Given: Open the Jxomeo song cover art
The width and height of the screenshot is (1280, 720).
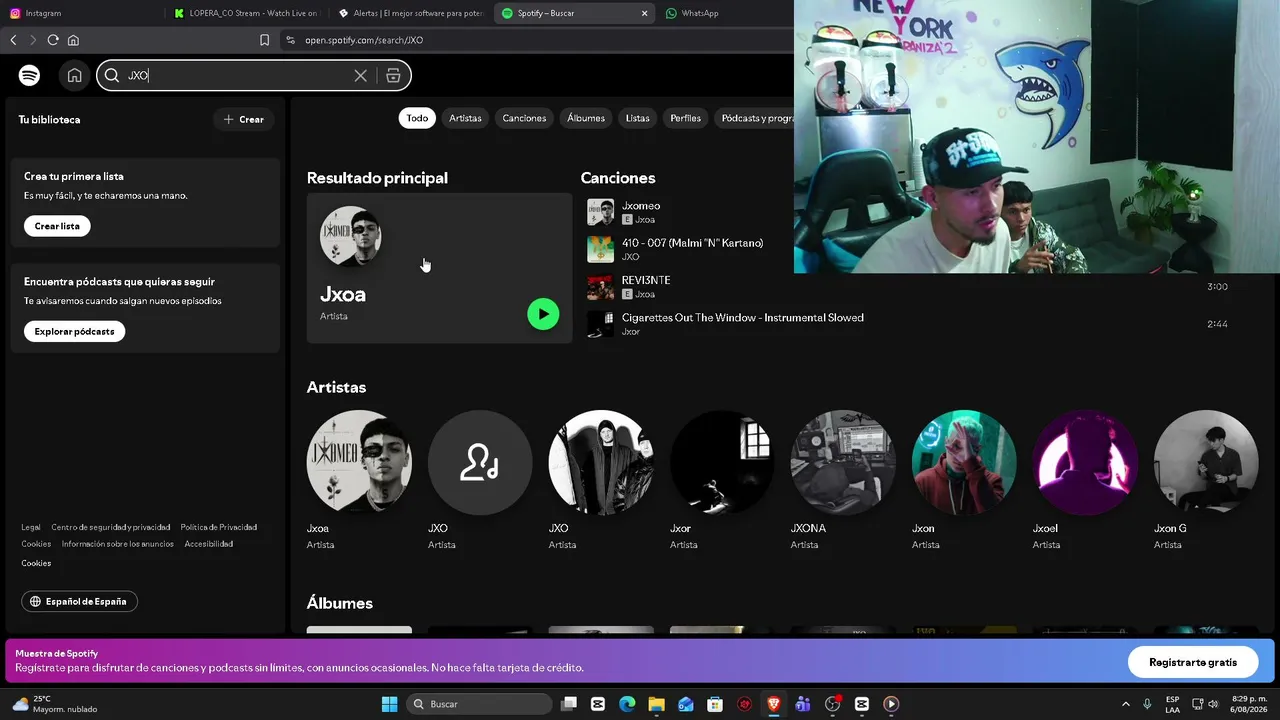Looking at the screenshot, I should pyautogui.click(x=600, y=212).
